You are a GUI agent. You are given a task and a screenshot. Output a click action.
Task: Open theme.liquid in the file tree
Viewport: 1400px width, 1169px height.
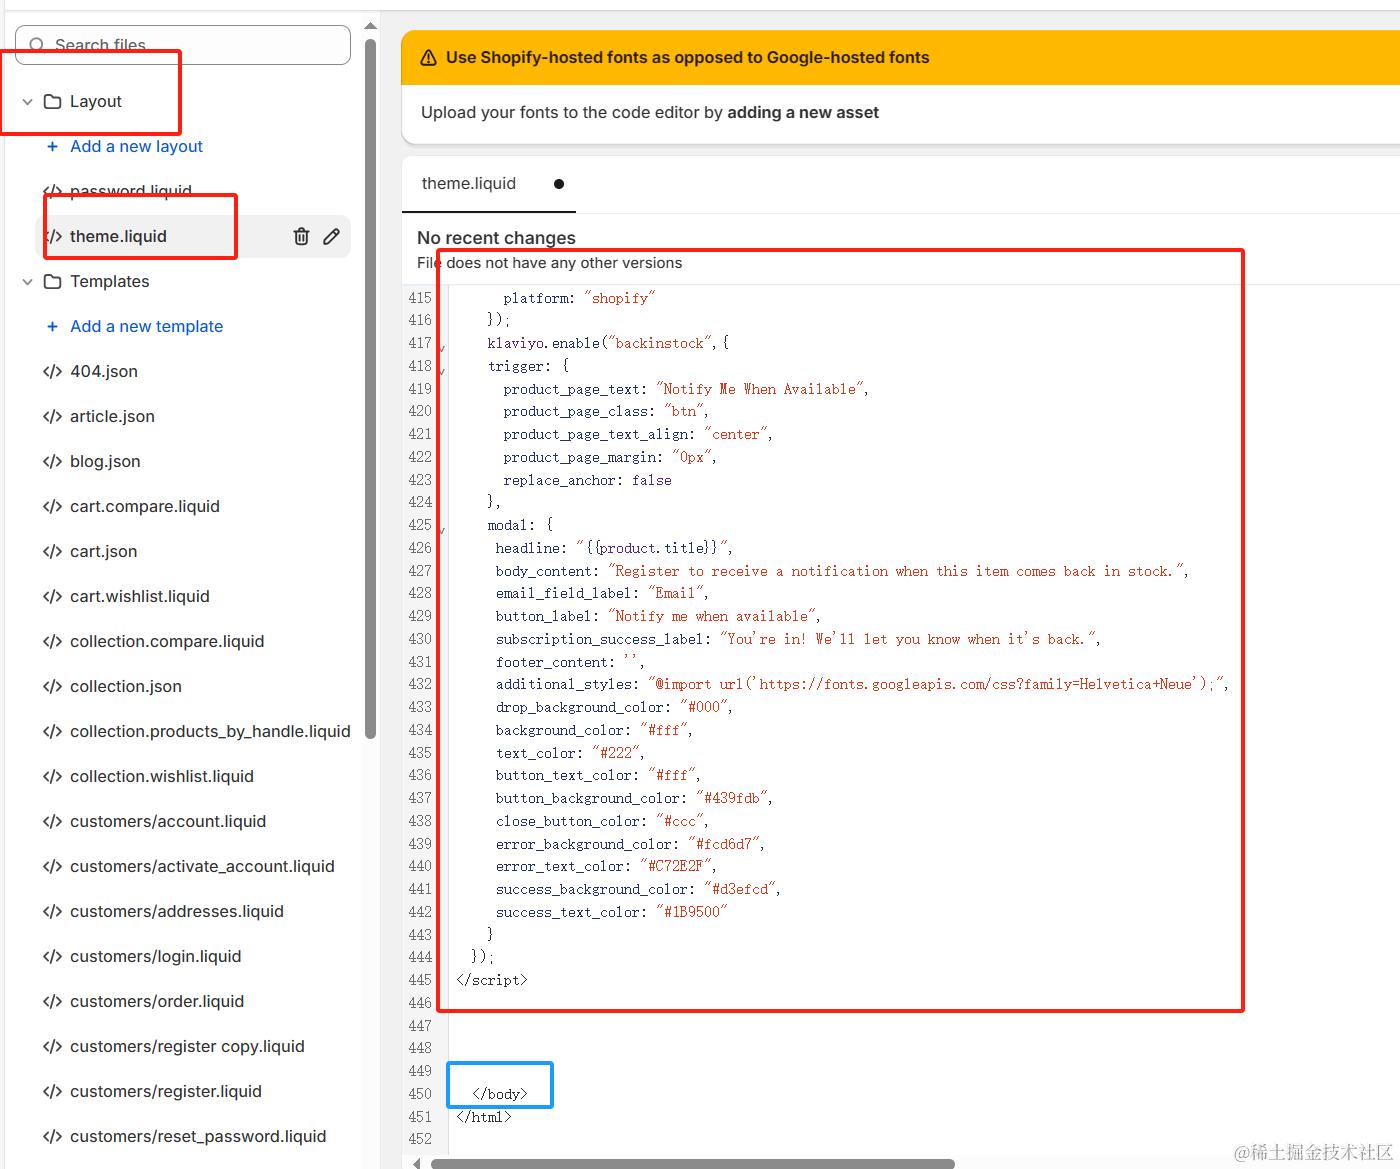118,236
